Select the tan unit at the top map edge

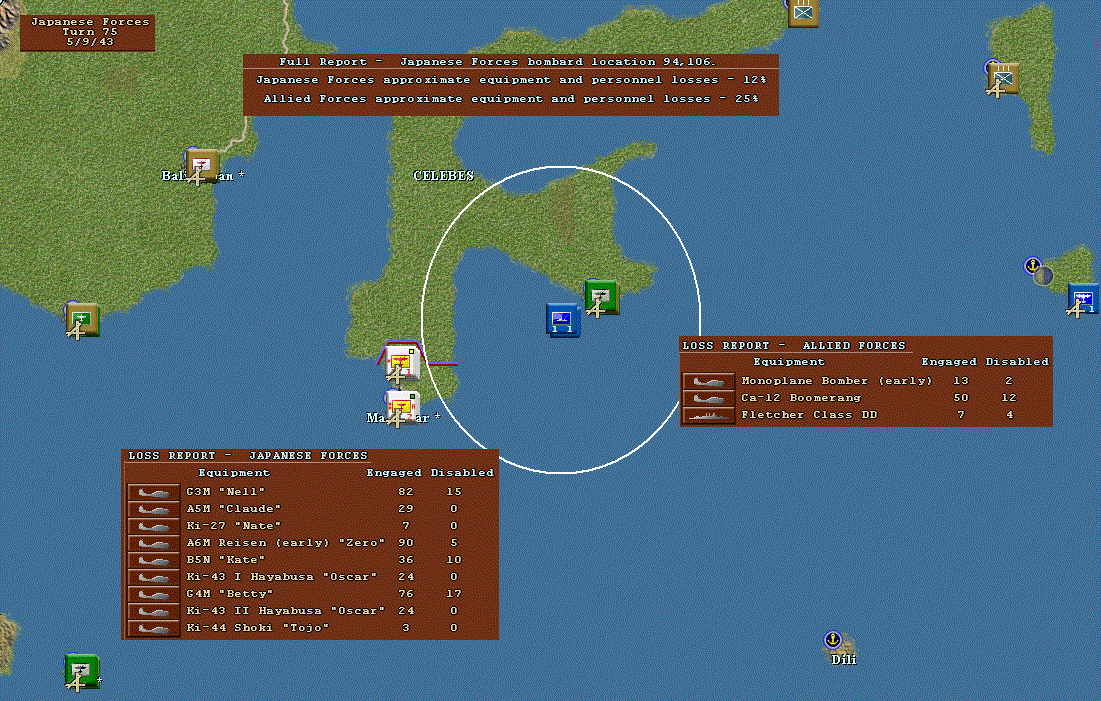803,13
